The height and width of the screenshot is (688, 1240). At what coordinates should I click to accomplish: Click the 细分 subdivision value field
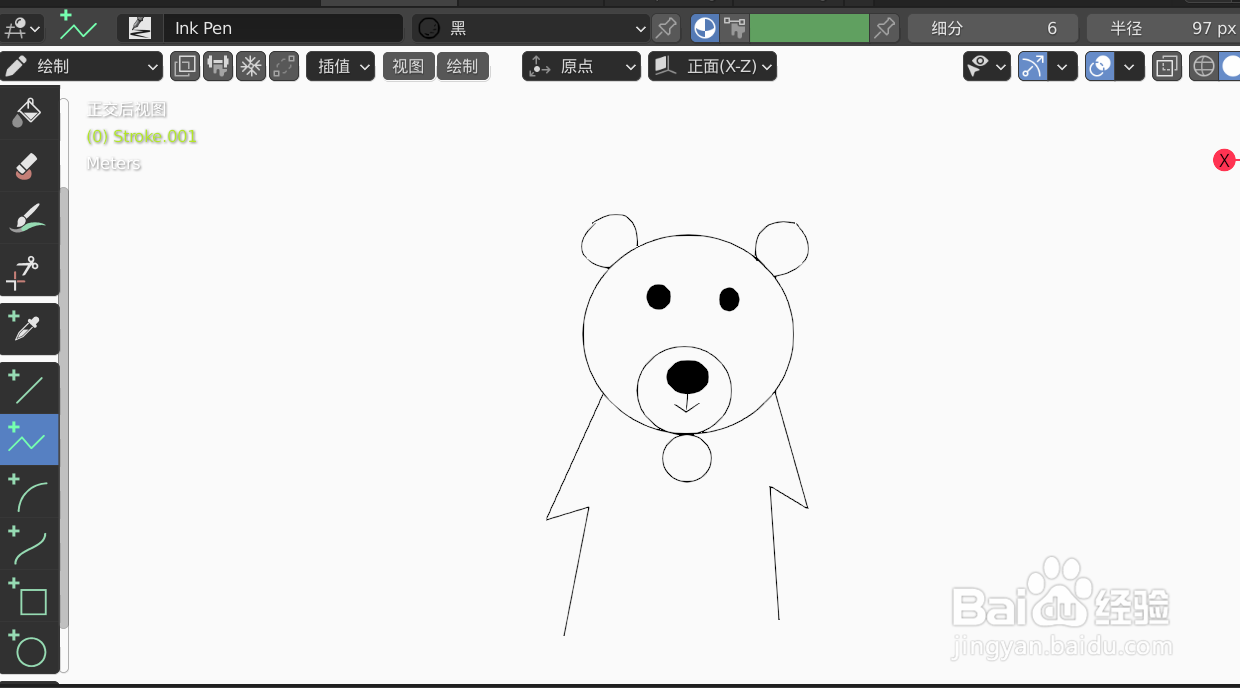click(x=993, y=28)
